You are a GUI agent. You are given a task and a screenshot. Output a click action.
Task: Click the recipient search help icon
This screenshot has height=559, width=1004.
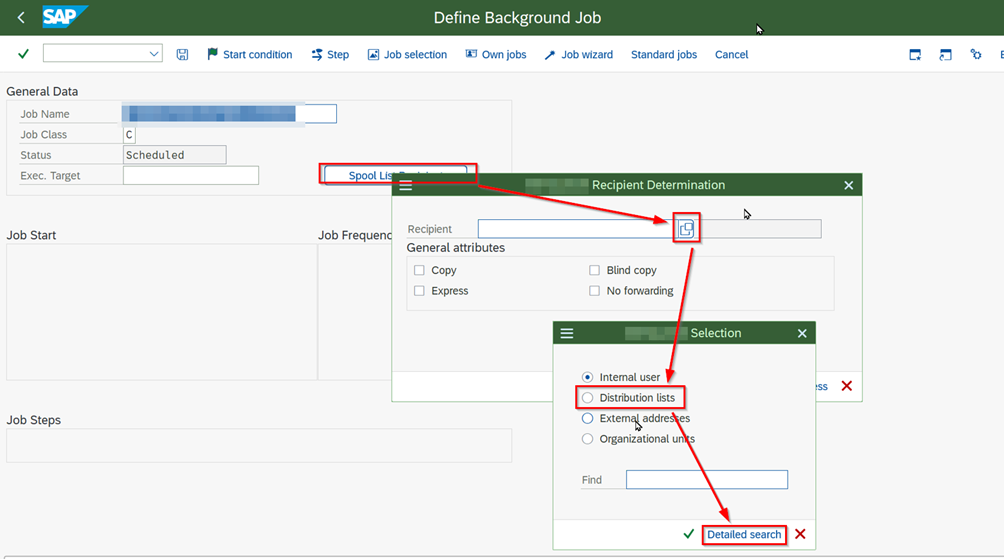click(686, 229)
